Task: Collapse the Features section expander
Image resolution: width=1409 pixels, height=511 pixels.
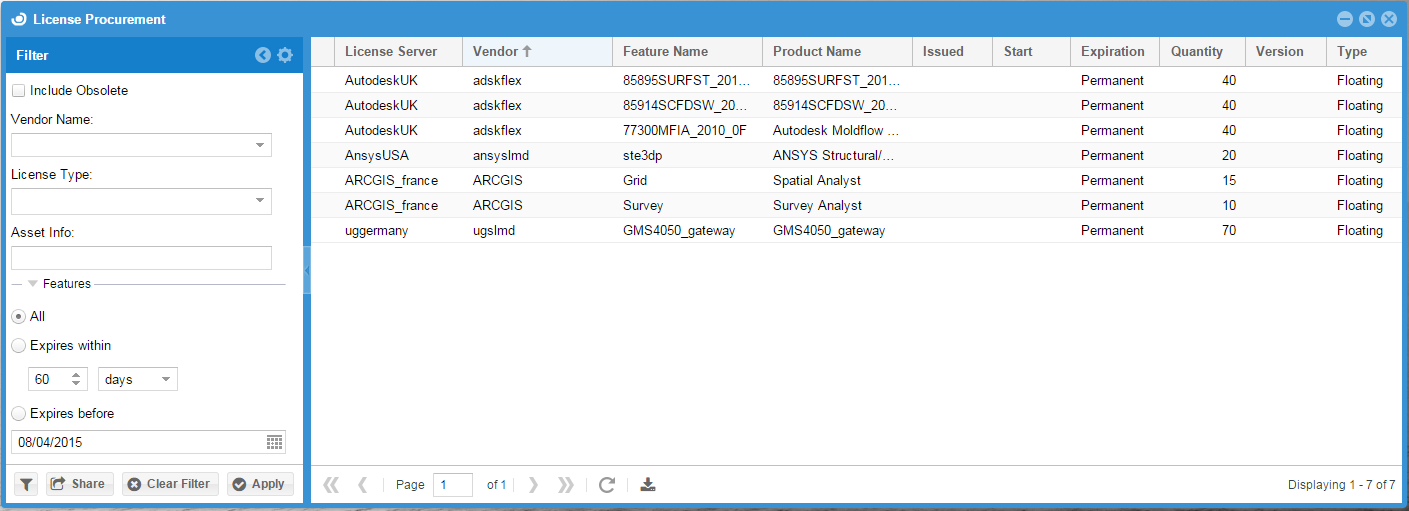Action: [x=32, y=284]
